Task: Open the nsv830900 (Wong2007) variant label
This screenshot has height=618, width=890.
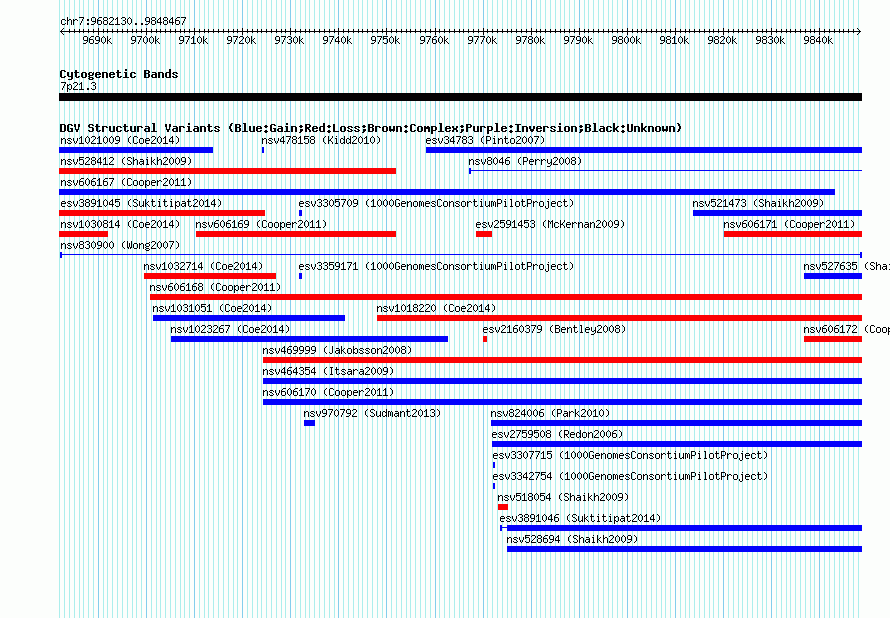Action: [x=120, y=245]
